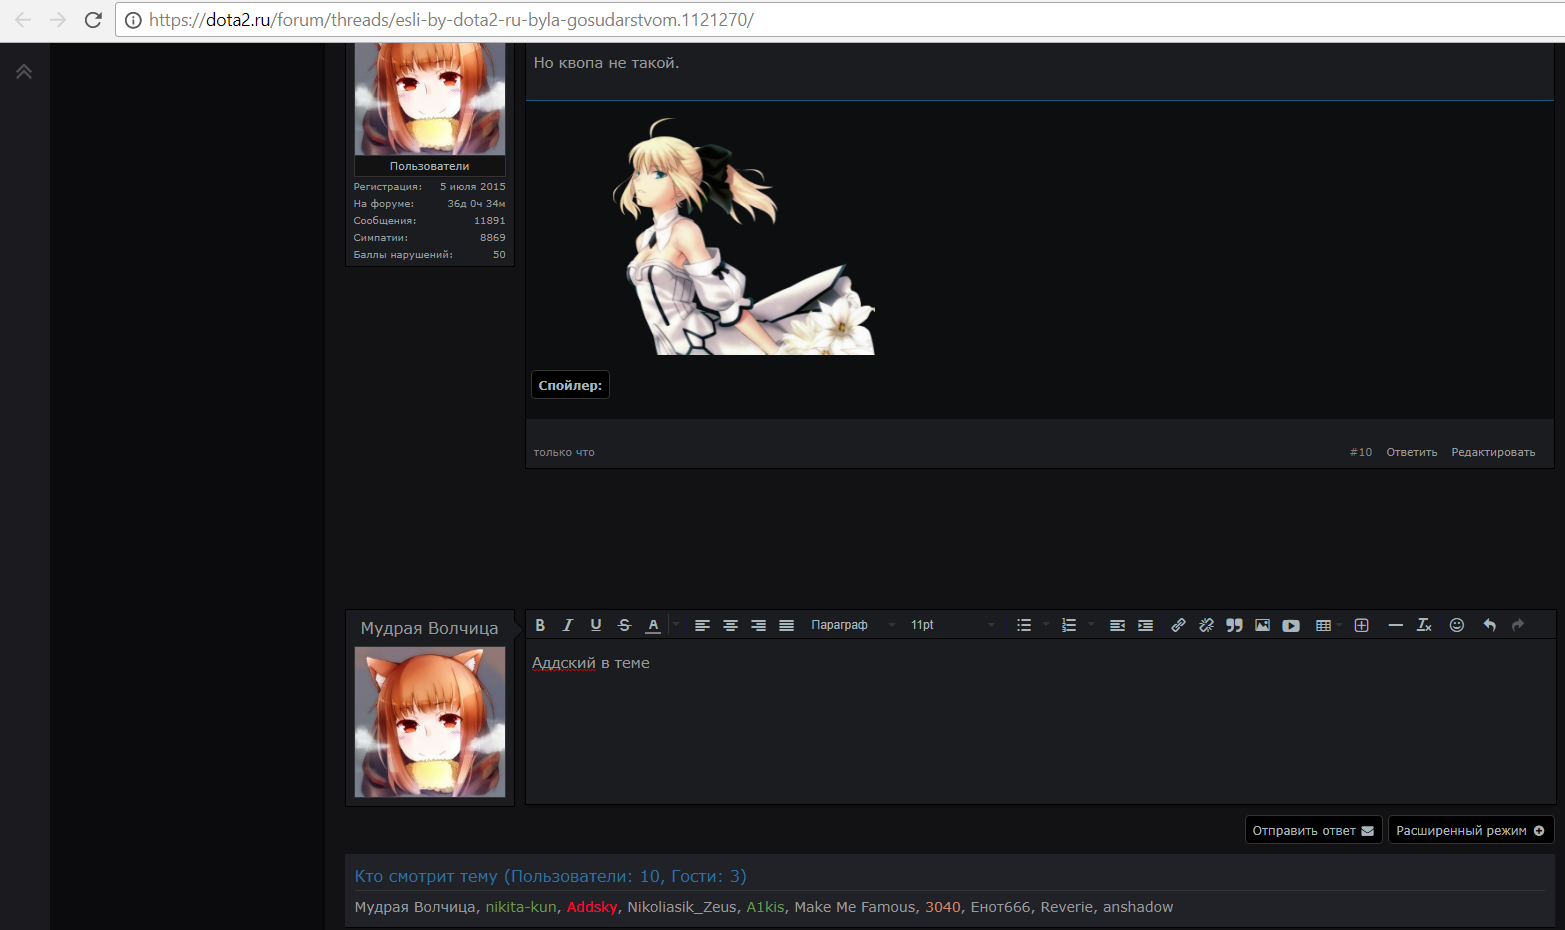Open the text color swatch
Image resolution: width=1565 pixels, height=930 pixels.
(653, 624)
